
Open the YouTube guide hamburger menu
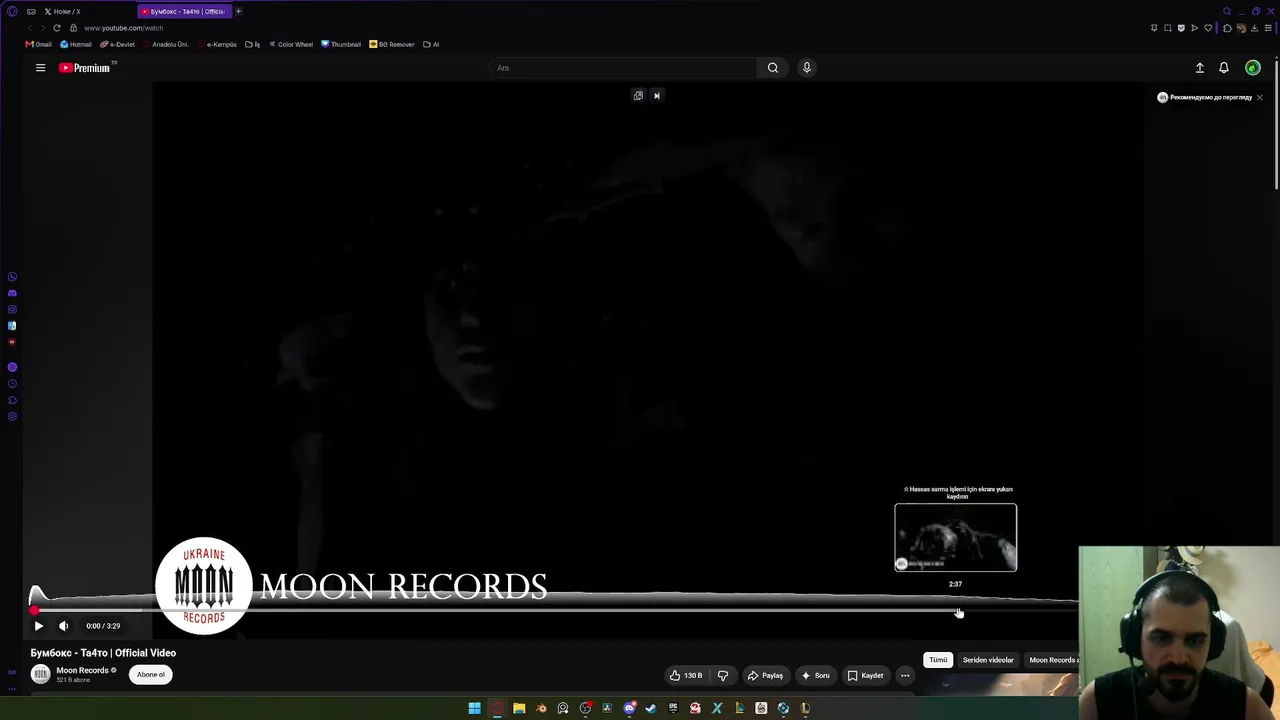tap(40, 68)
